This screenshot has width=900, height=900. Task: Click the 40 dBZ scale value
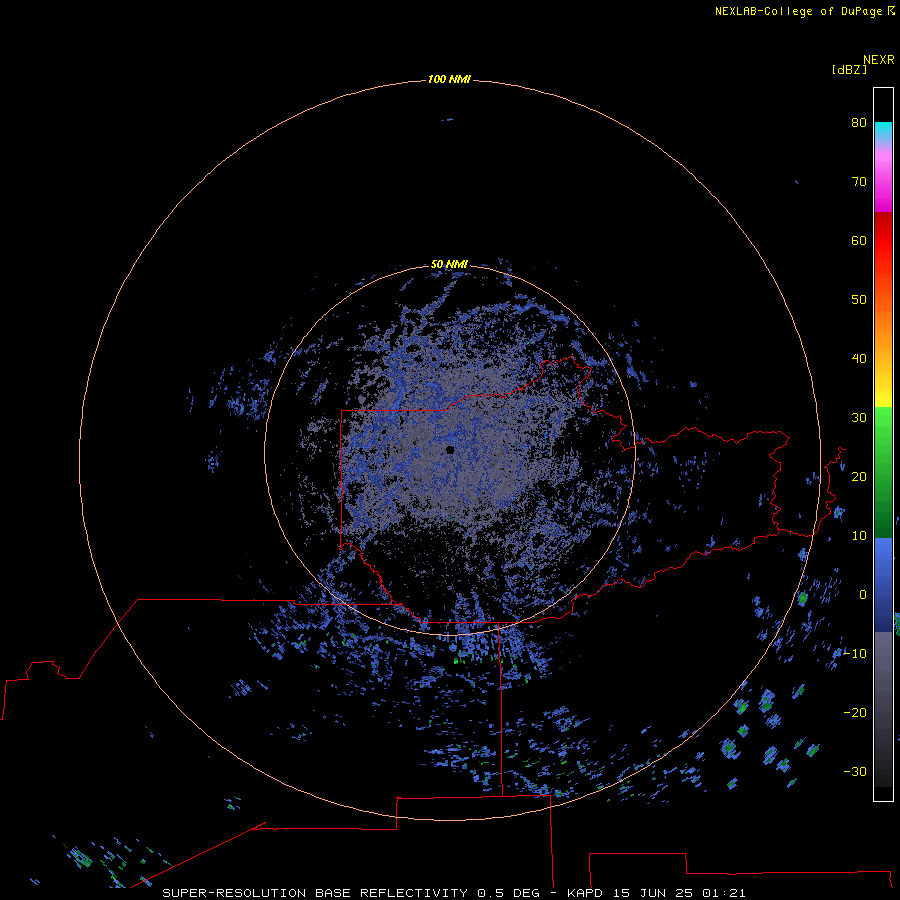(x=859, y=359)
